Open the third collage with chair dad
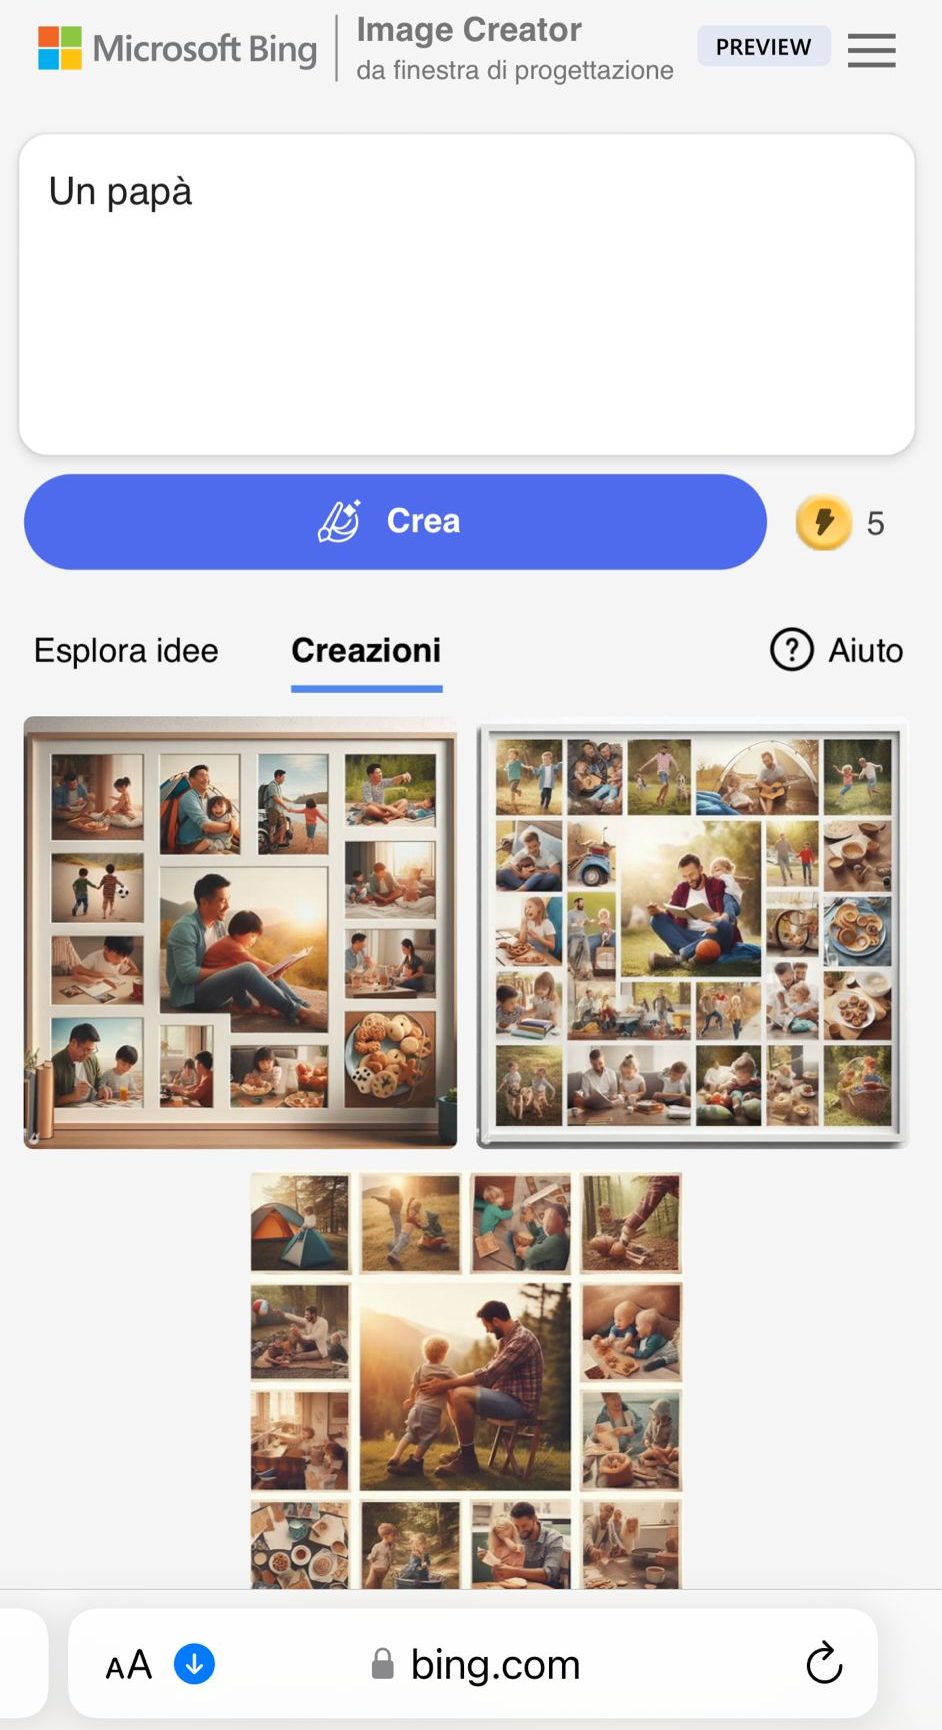 tap(466, 1381)
